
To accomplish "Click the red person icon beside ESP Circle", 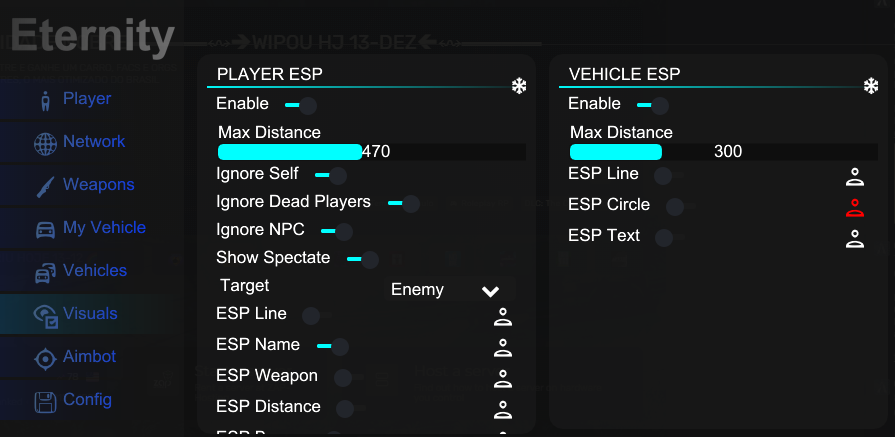I will point(854,208).
